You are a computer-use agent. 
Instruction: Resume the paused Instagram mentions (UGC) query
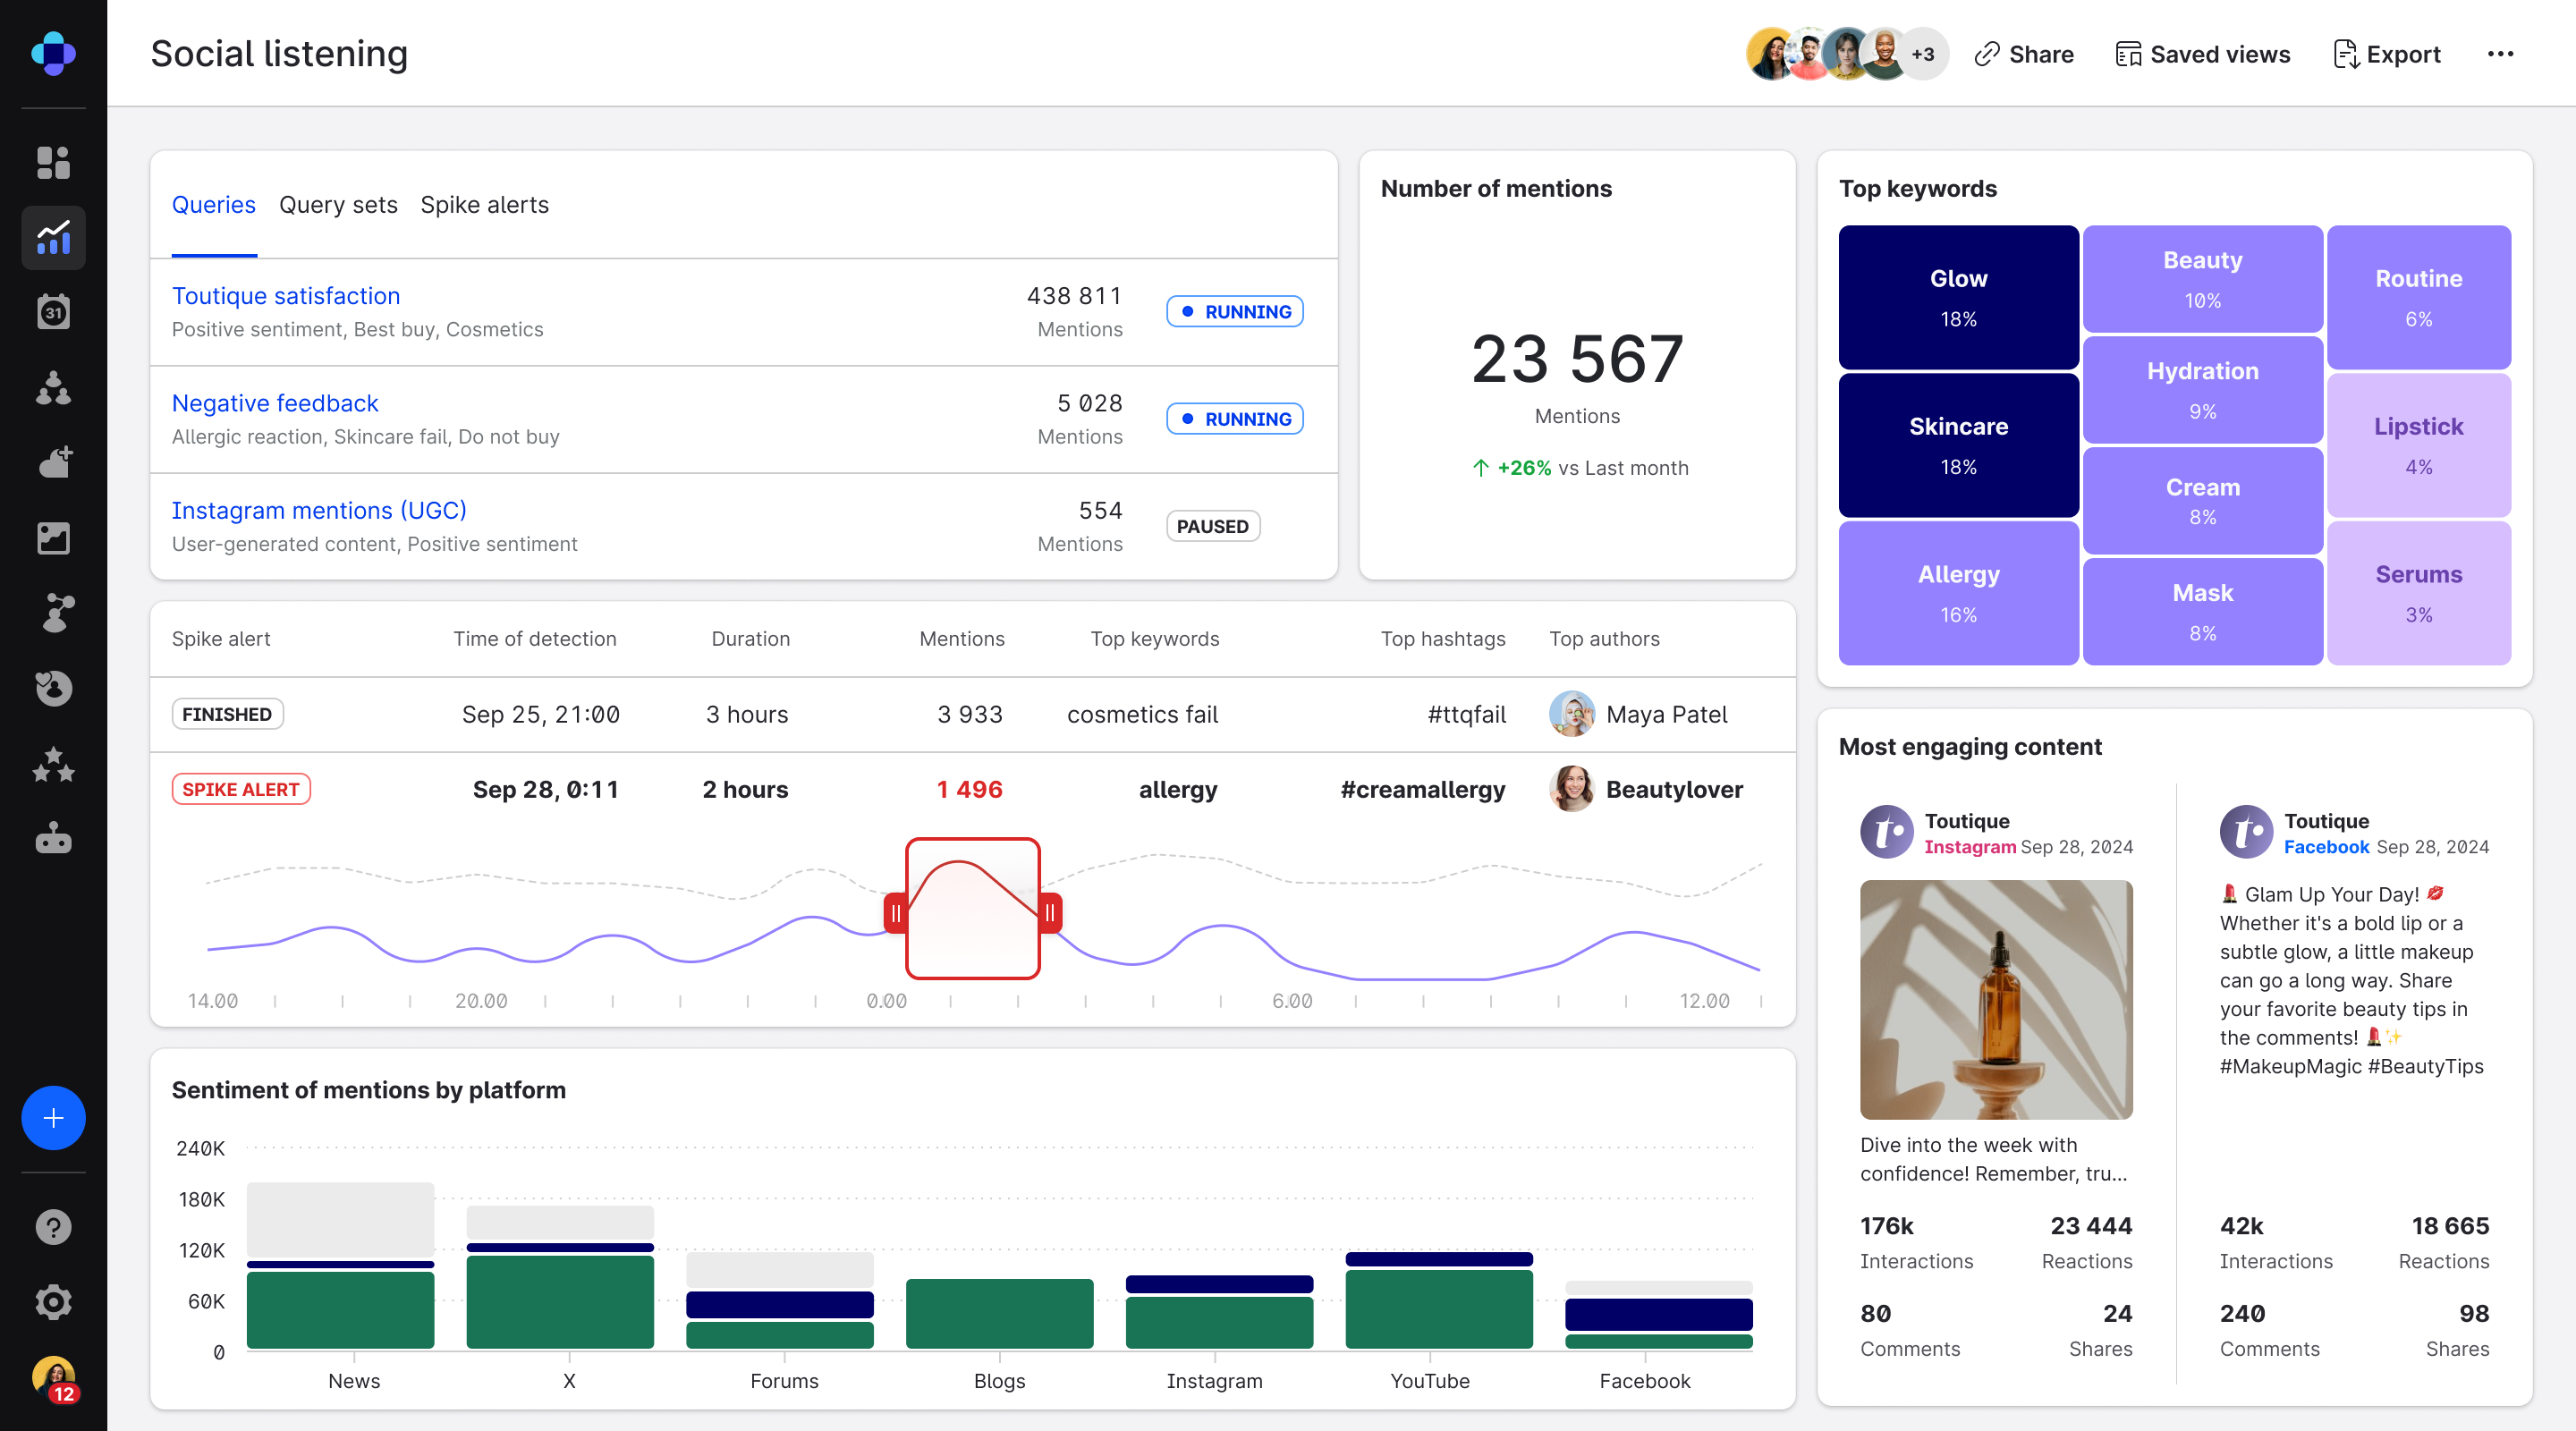click(1212, 526)
